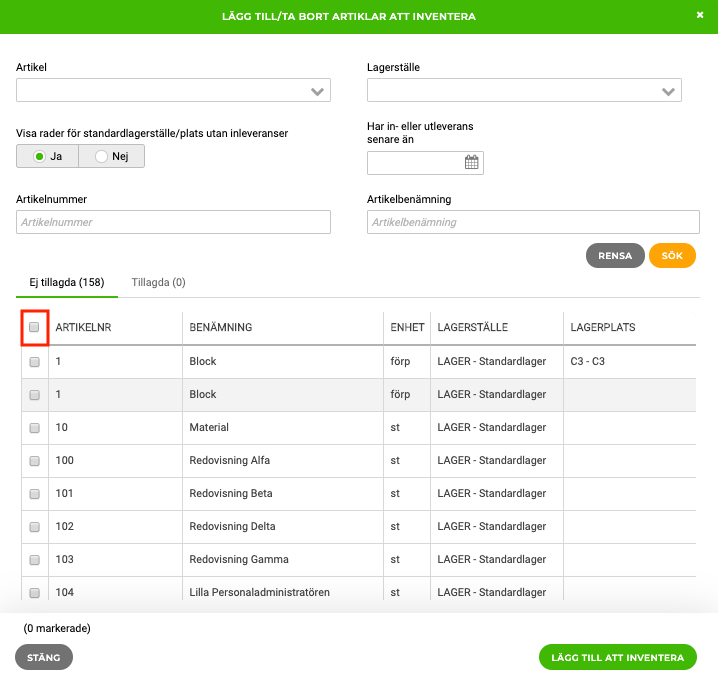Check the Redovisning Beta row checkbox

coord(34,494)
